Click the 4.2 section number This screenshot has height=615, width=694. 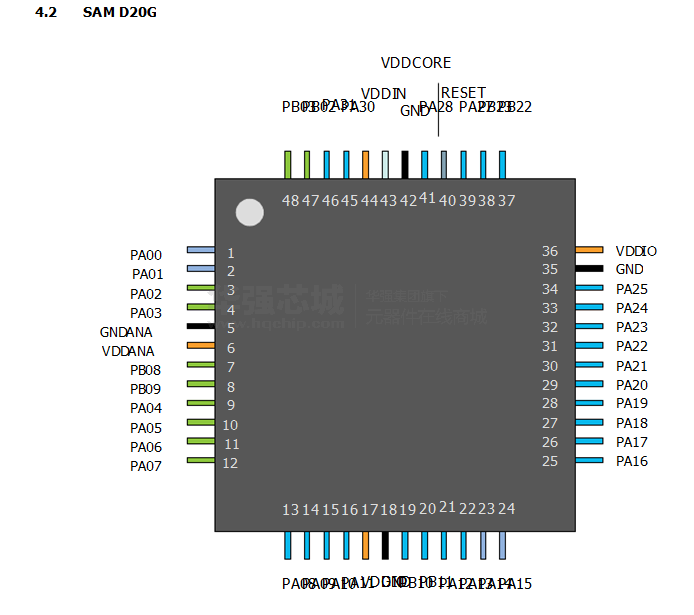click(x=45, y=12)
